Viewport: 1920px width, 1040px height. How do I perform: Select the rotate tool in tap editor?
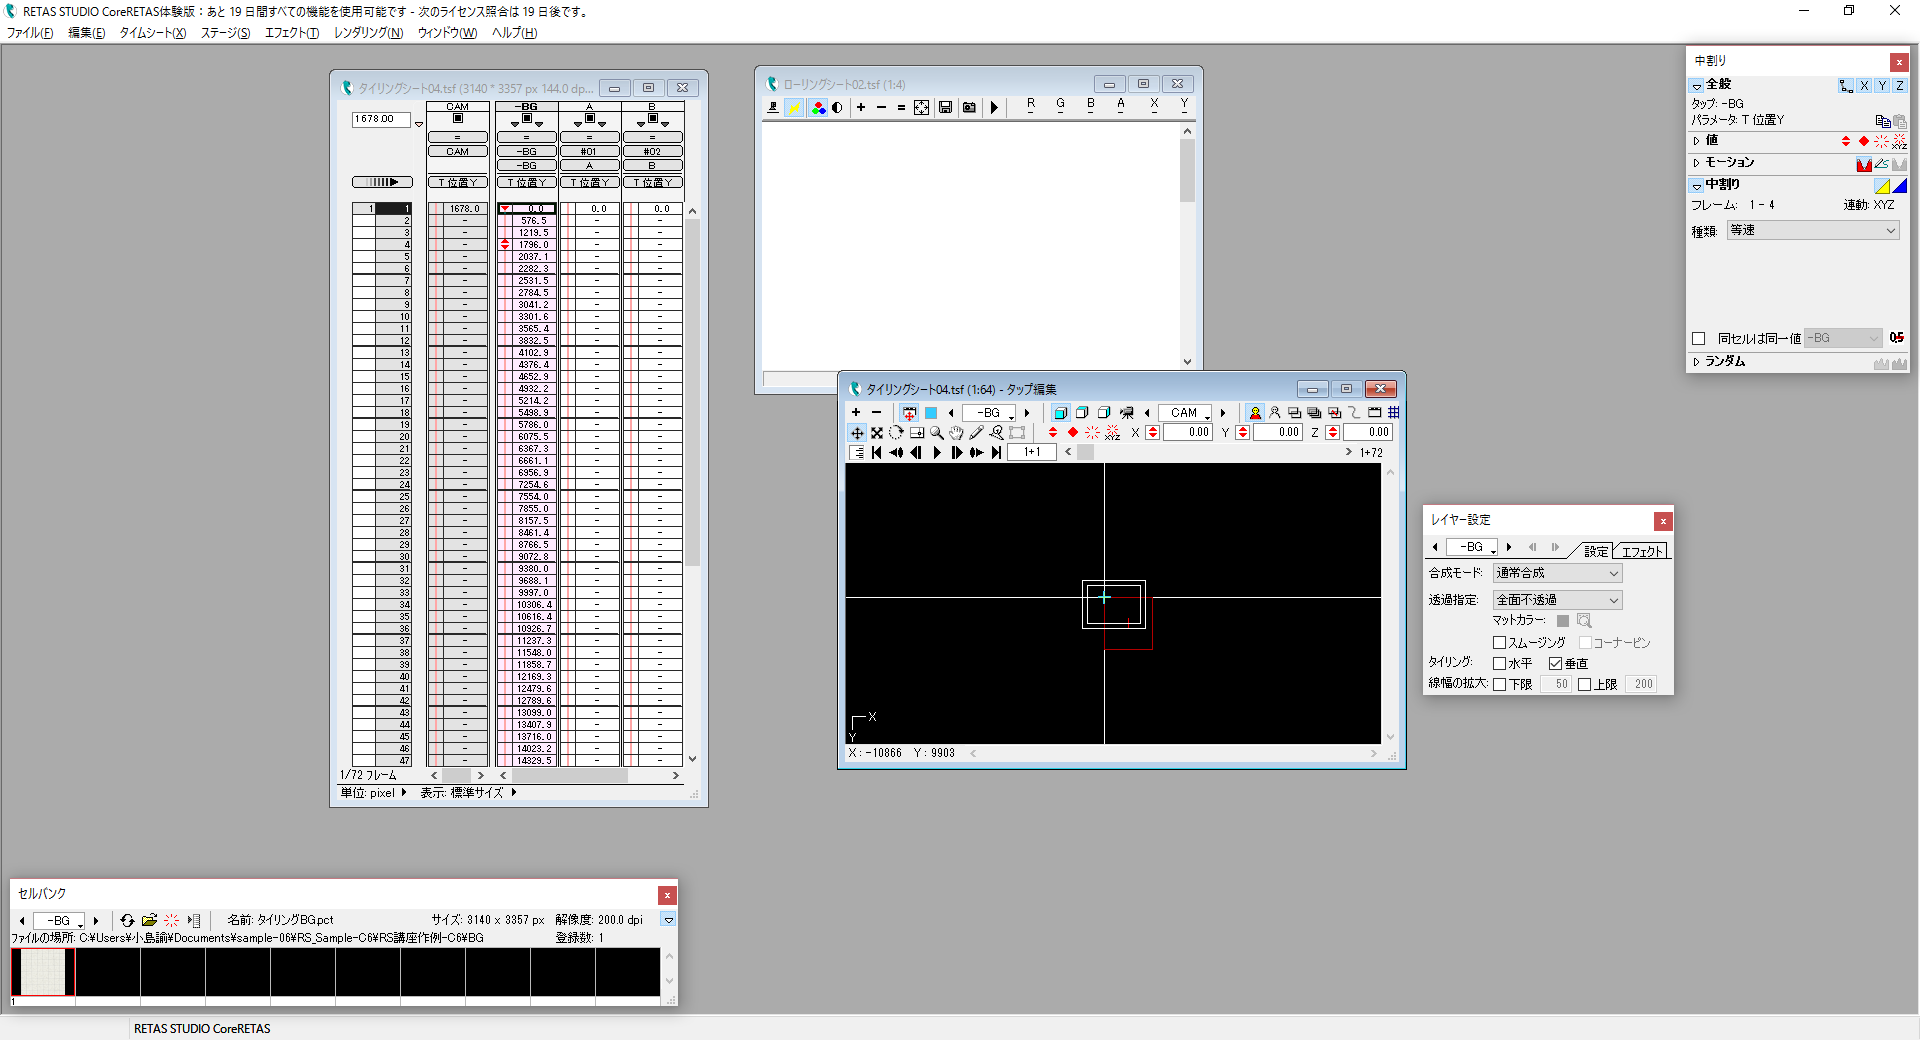pos(896,433)
